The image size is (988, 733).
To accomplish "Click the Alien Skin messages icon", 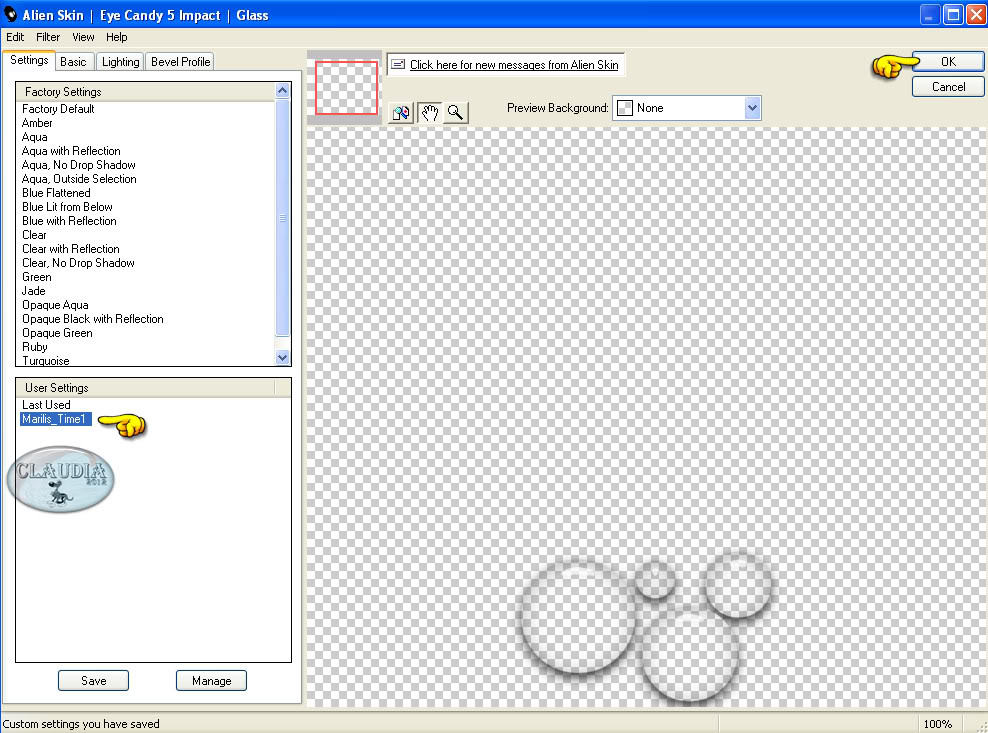I will coord(398,64).
